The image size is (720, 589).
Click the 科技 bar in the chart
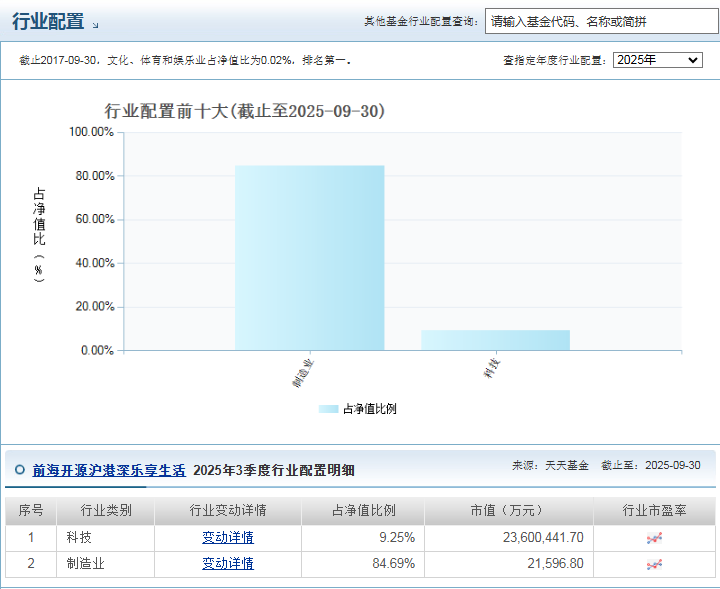pyautogui.click(x=495, y=340)
